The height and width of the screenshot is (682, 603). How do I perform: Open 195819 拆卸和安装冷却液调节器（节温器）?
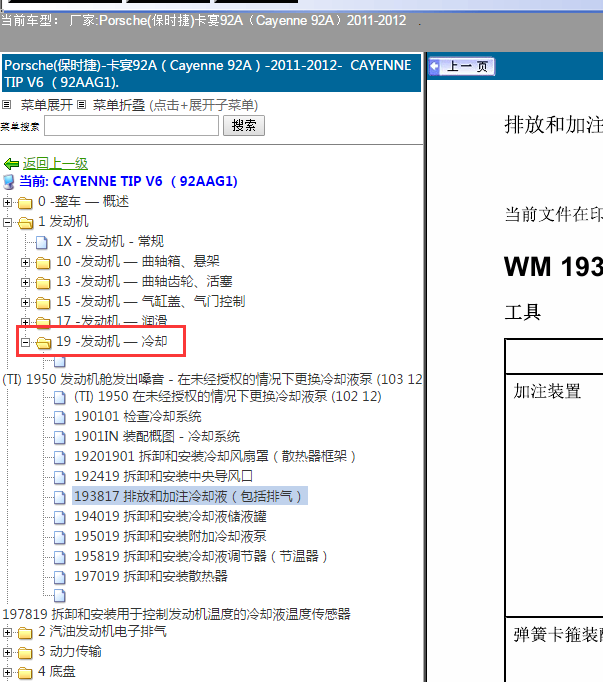click(x=201, y=557)
